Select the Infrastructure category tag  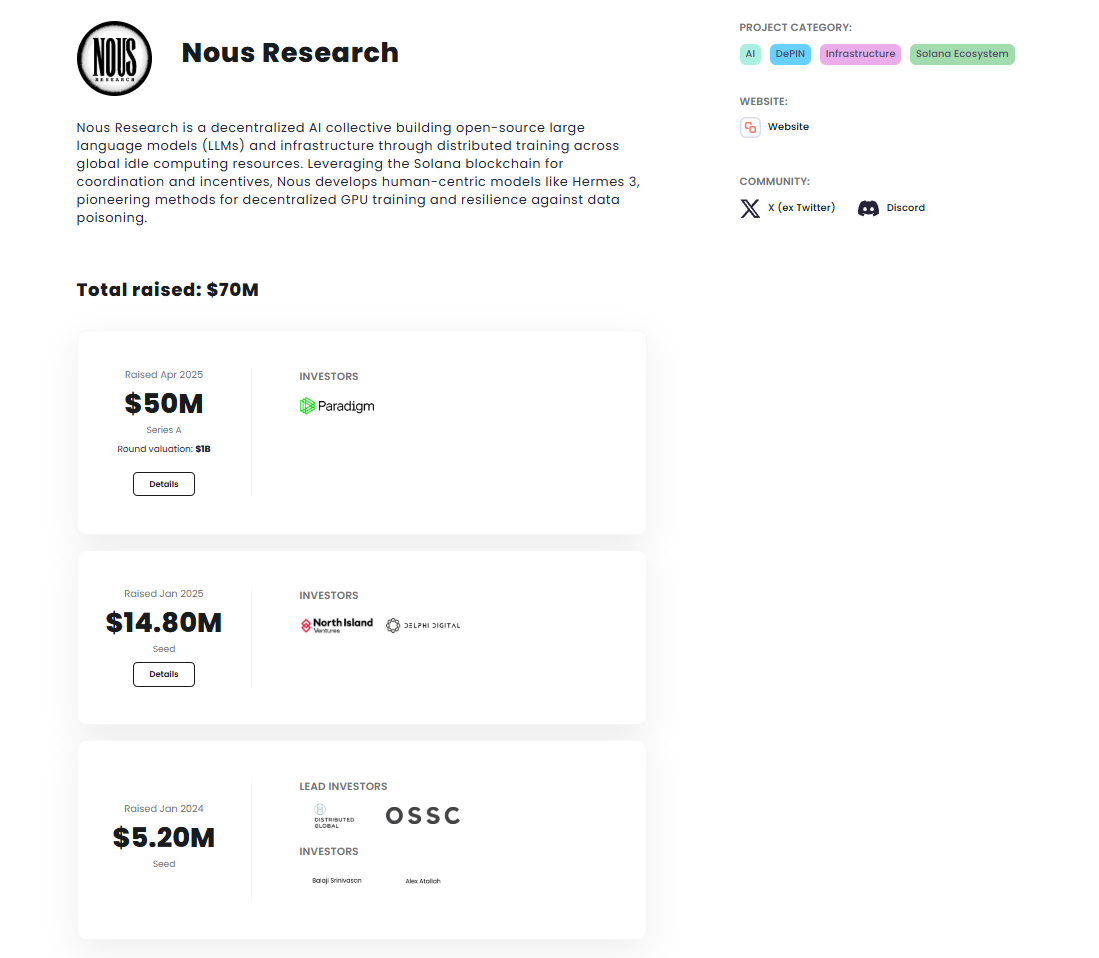pos(860,54)
